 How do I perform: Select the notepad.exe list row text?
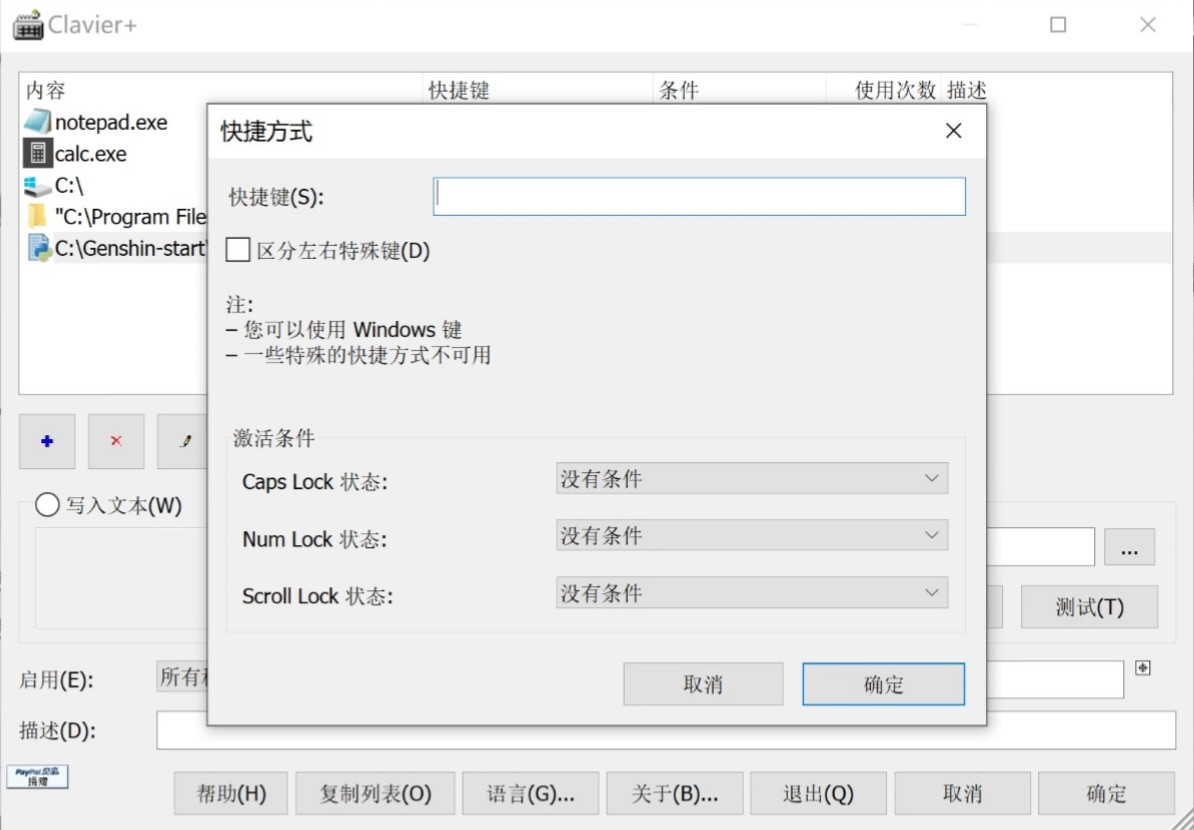(x=111, y=123)
